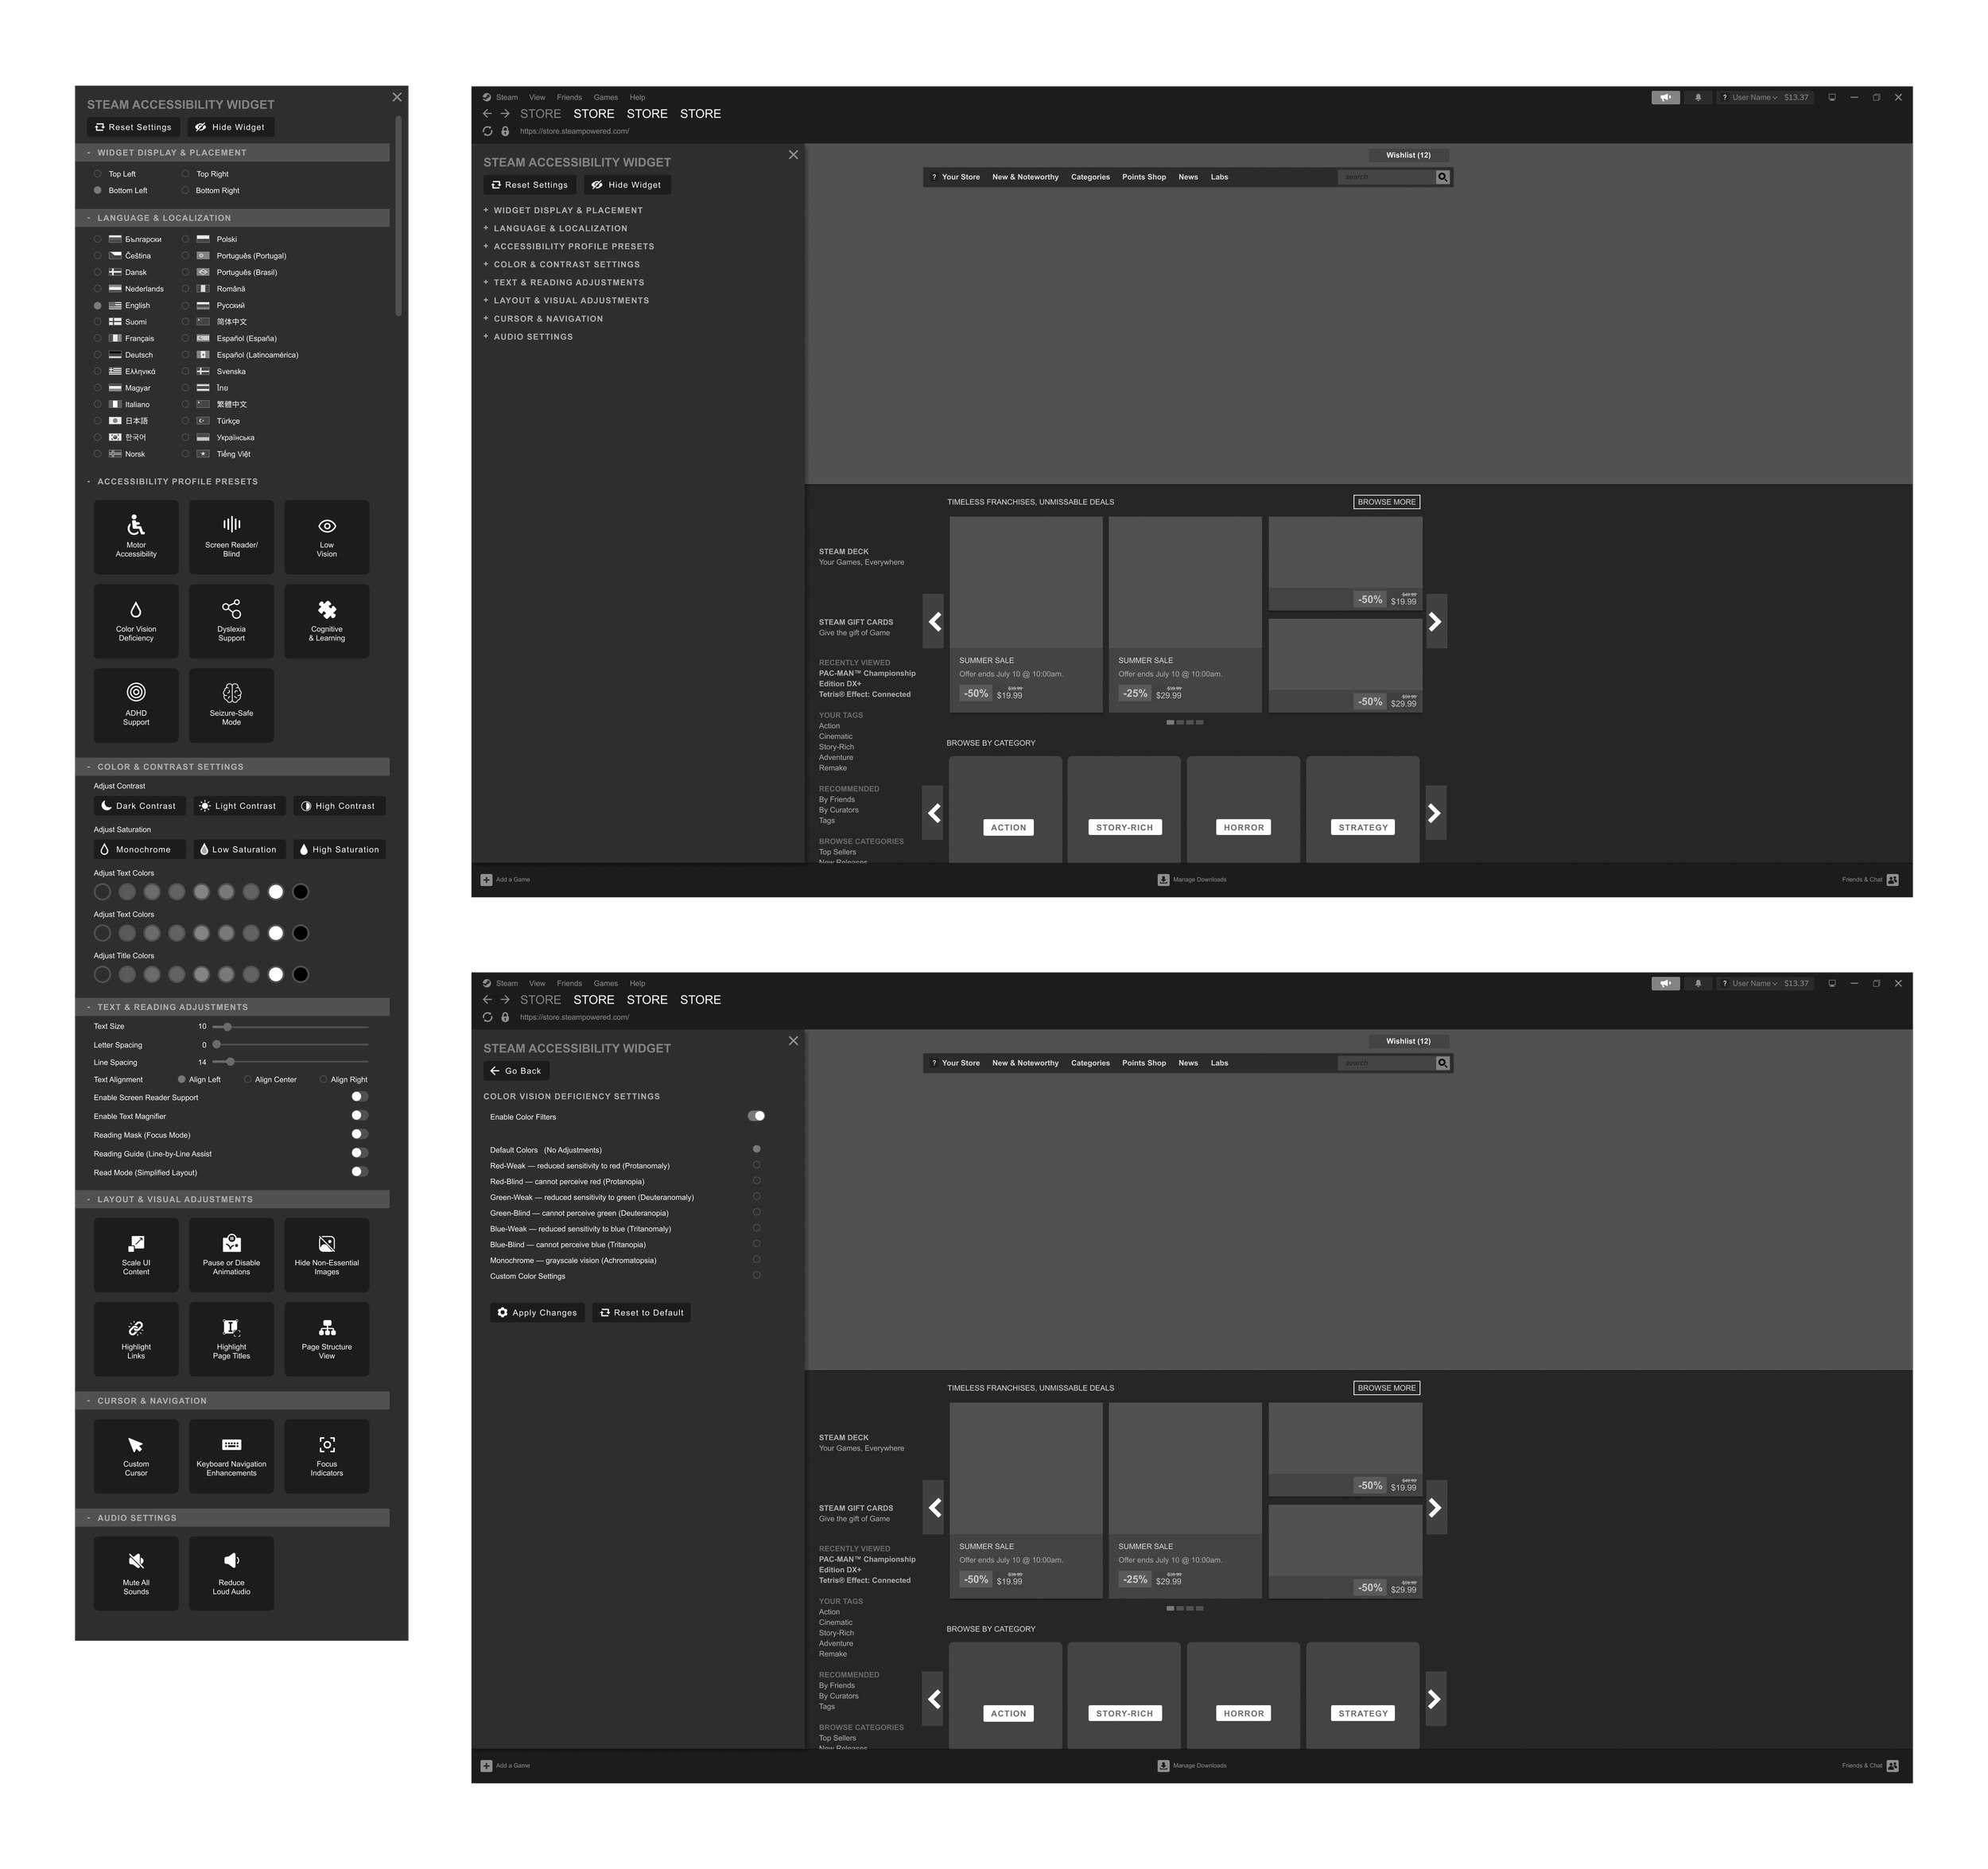Expand Cursor & Navigation in top window
Viewport: 1988px width, 1869px height.
543,318
